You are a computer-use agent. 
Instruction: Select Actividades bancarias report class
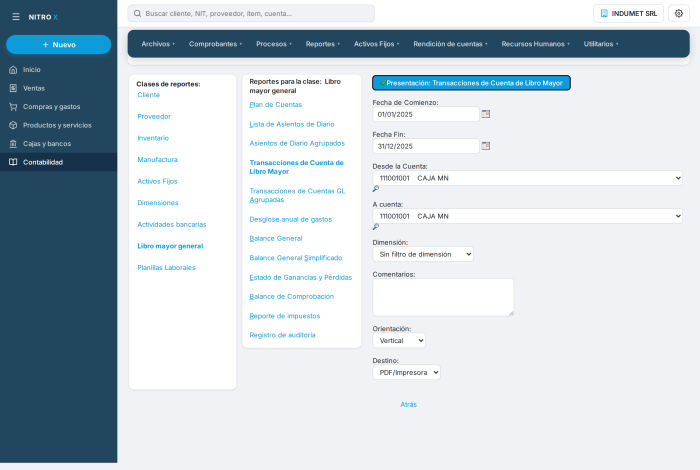coord(172,225)
